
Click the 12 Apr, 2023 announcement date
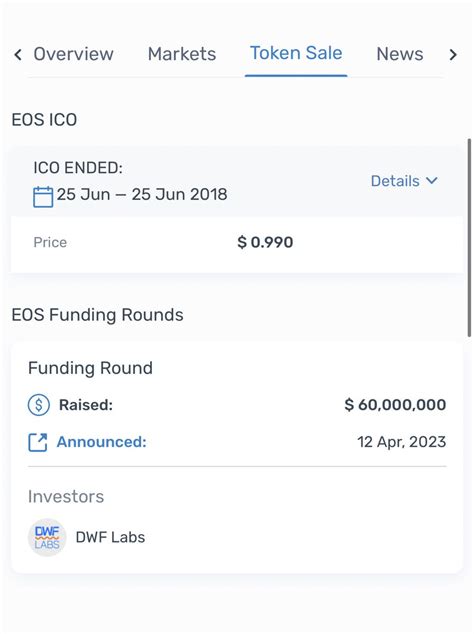[x=402, y=442]
